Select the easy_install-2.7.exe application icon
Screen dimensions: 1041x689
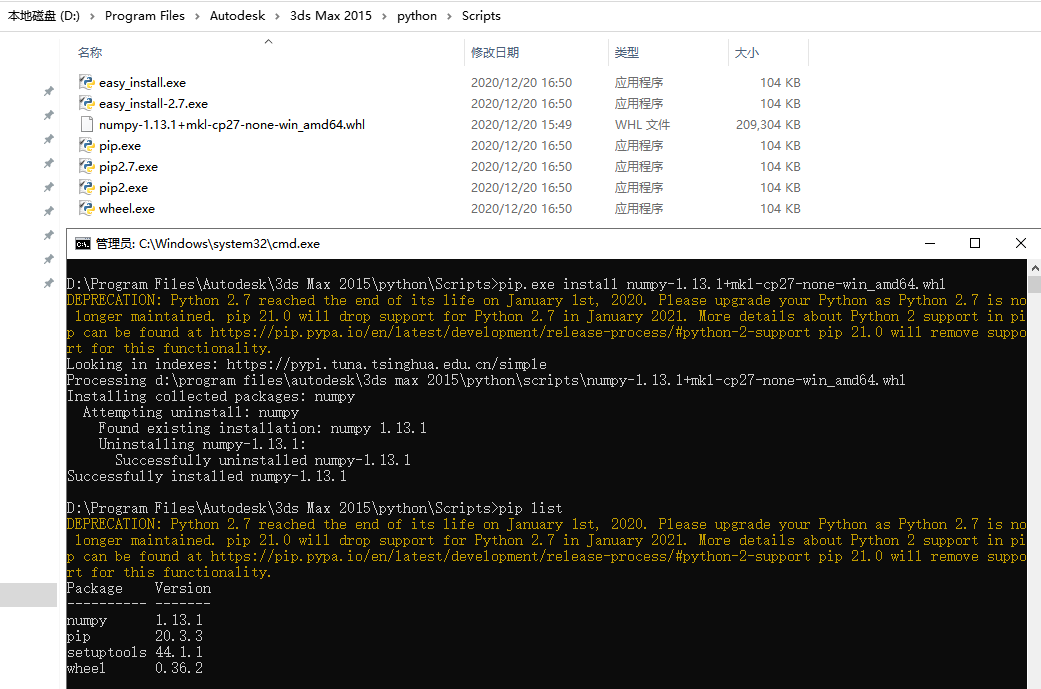(x=86, y=103)
